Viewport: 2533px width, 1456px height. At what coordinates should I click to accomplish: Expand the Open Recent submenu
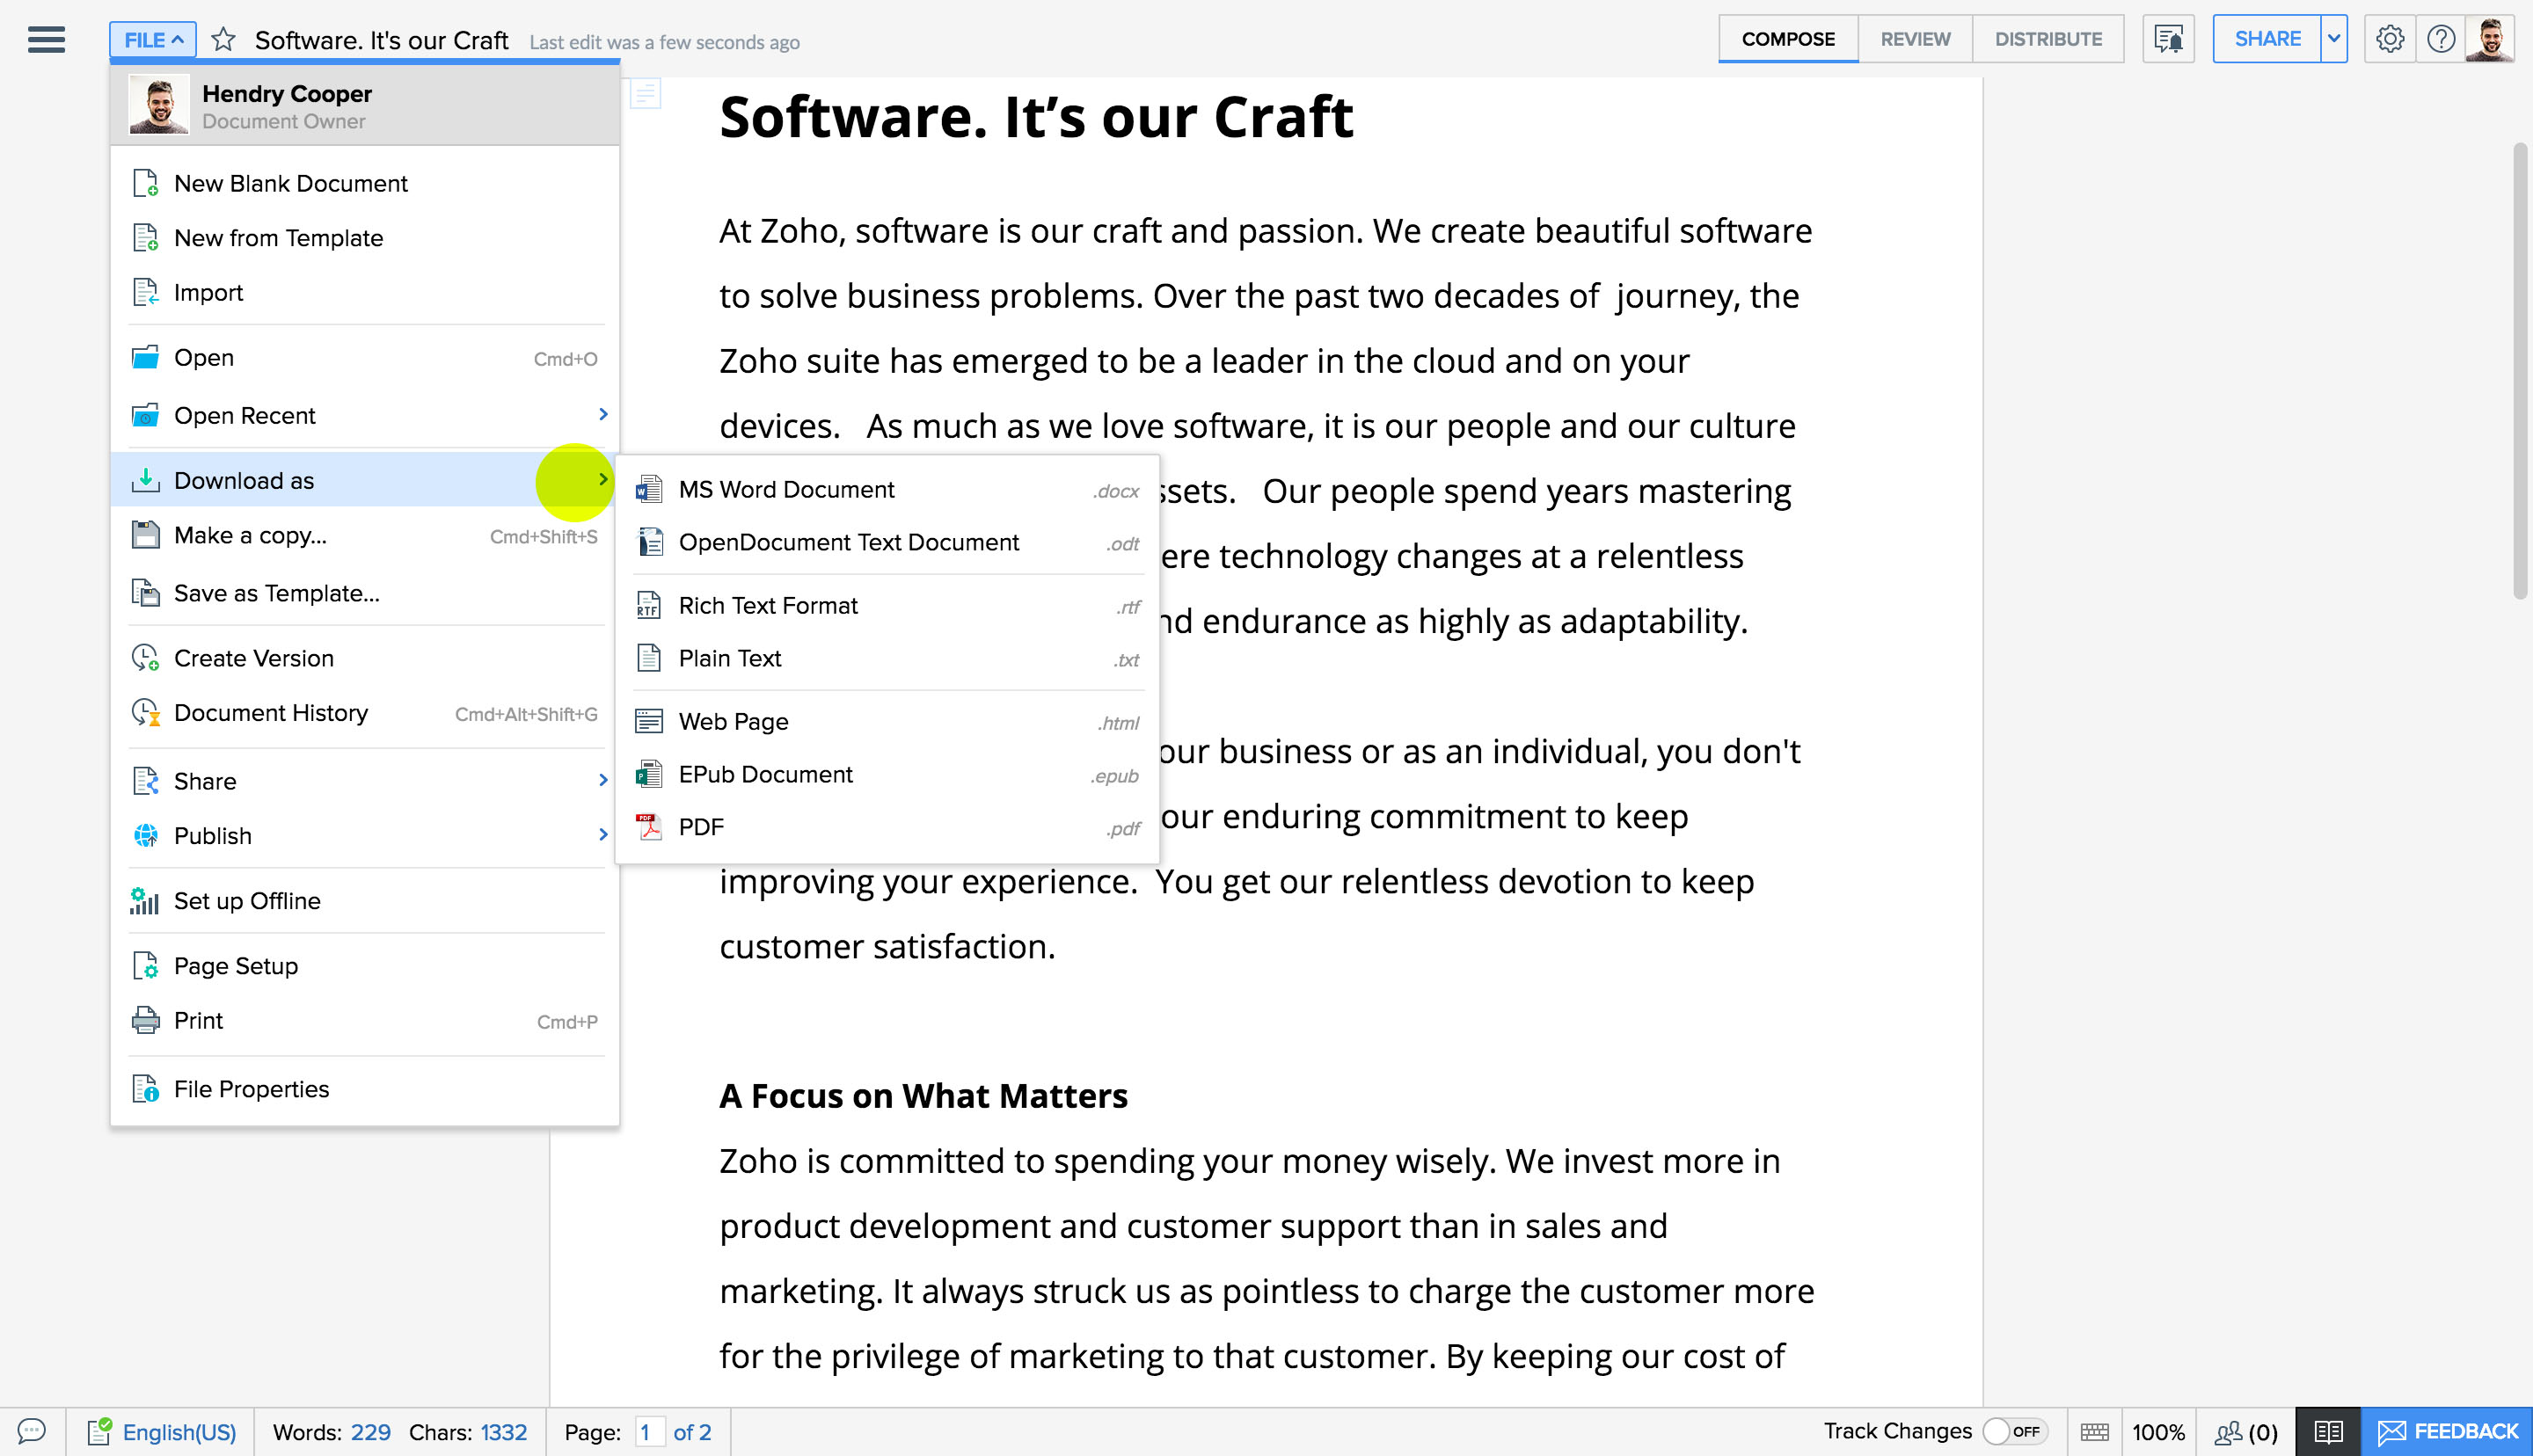point(602,414)
